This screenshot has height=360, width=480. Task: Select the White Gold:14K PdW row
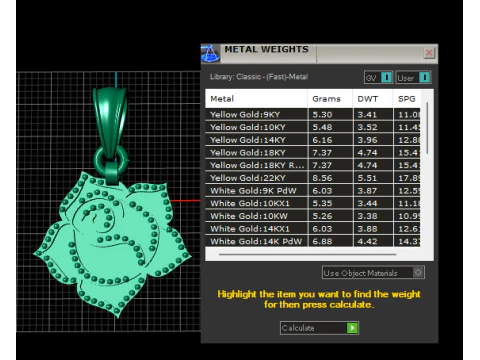[313, 241]
